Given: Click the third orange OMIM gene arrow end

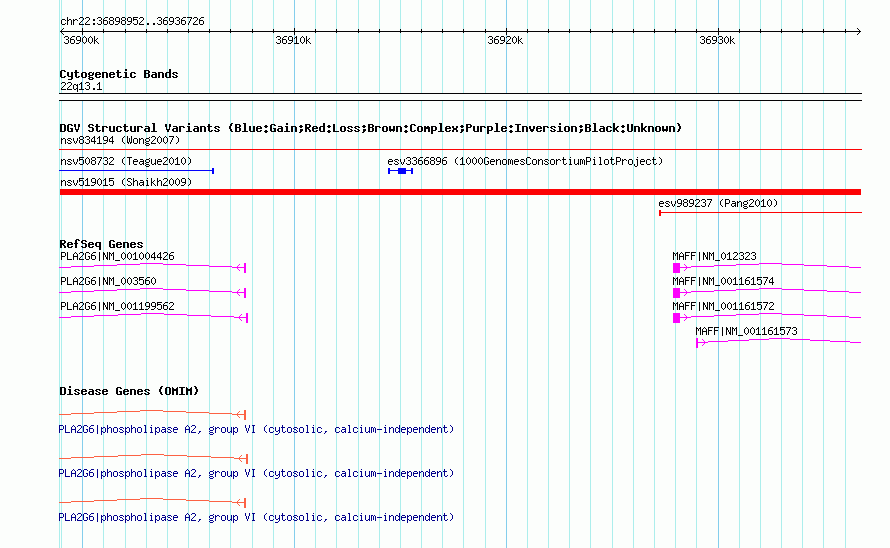Looking at the screenshot, I should coord(241,503).
